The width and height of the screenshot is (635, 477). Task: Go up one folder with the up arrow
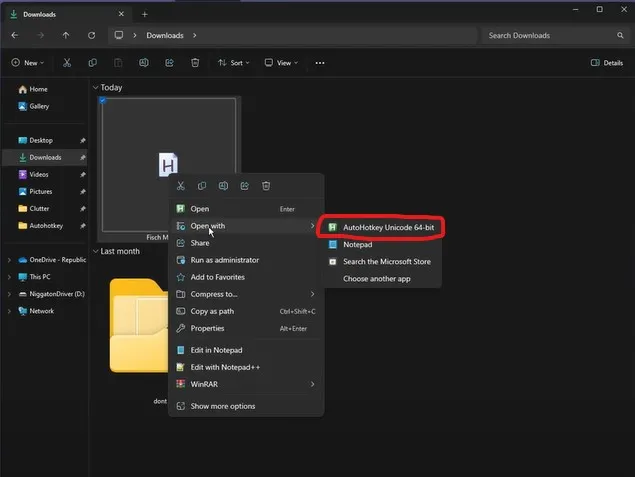[66, 36]
